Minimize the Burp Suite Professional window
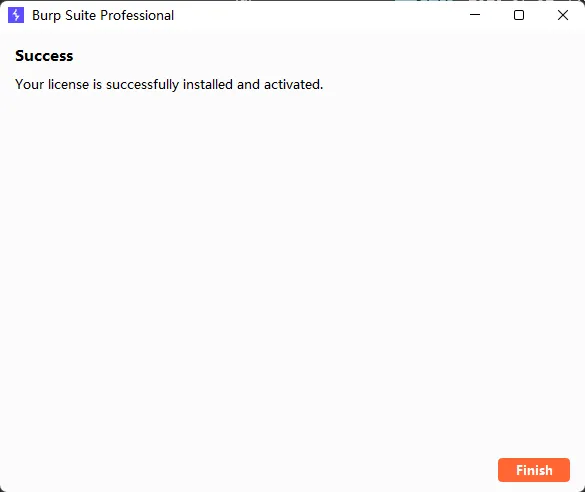The image size is (585, 492). click(475, 15)
